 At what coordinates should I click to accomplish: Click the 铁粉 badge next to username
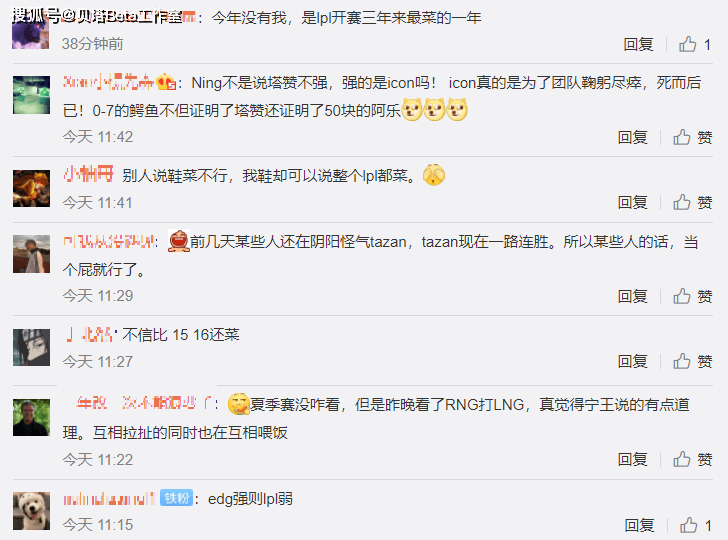(176, 498)
